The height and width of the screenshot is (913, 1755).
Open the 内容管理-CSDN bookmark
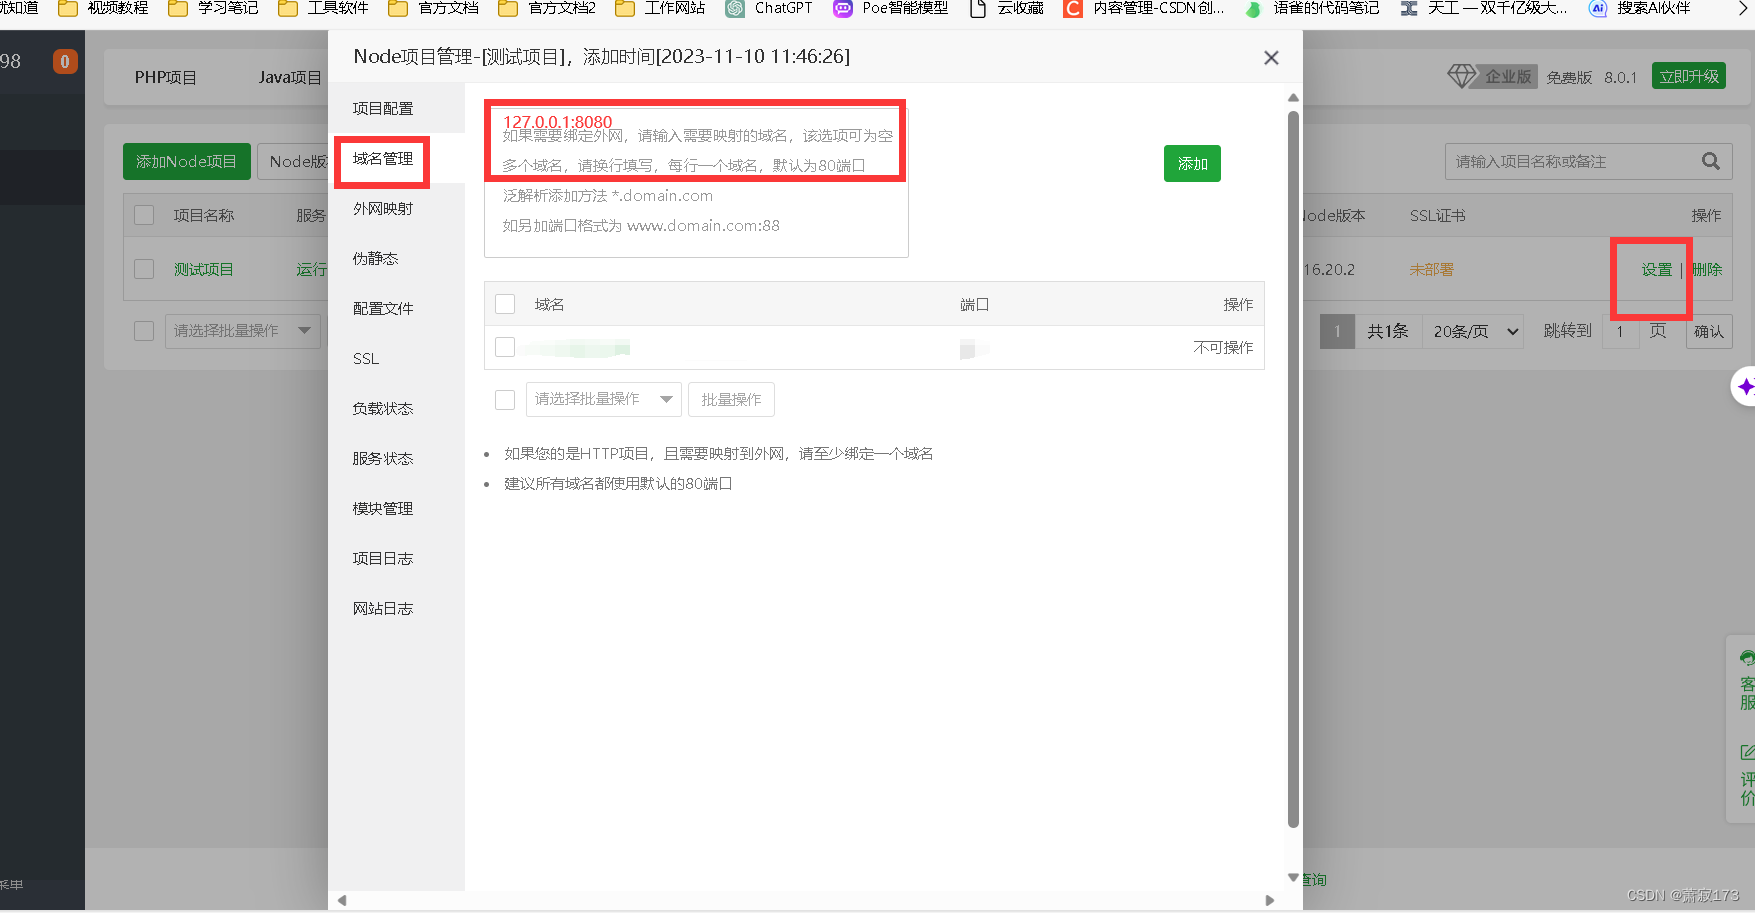pos(1144,8)
